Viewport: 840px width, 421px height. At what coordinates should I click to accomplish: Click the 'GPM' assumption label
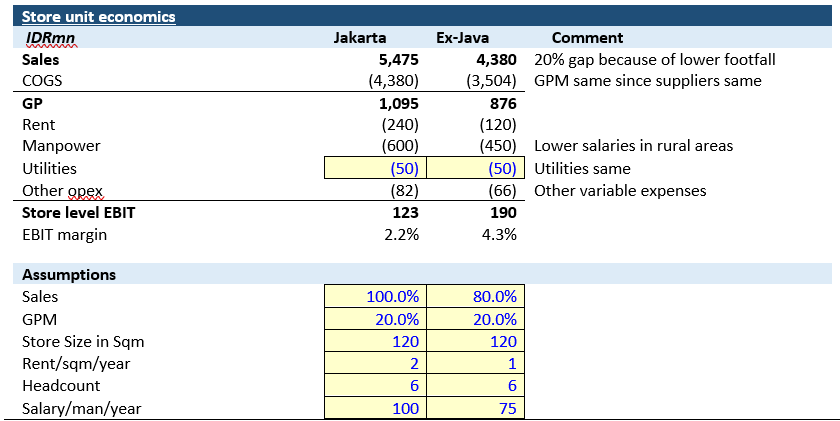pyautogui.click(x=39, y=320)
